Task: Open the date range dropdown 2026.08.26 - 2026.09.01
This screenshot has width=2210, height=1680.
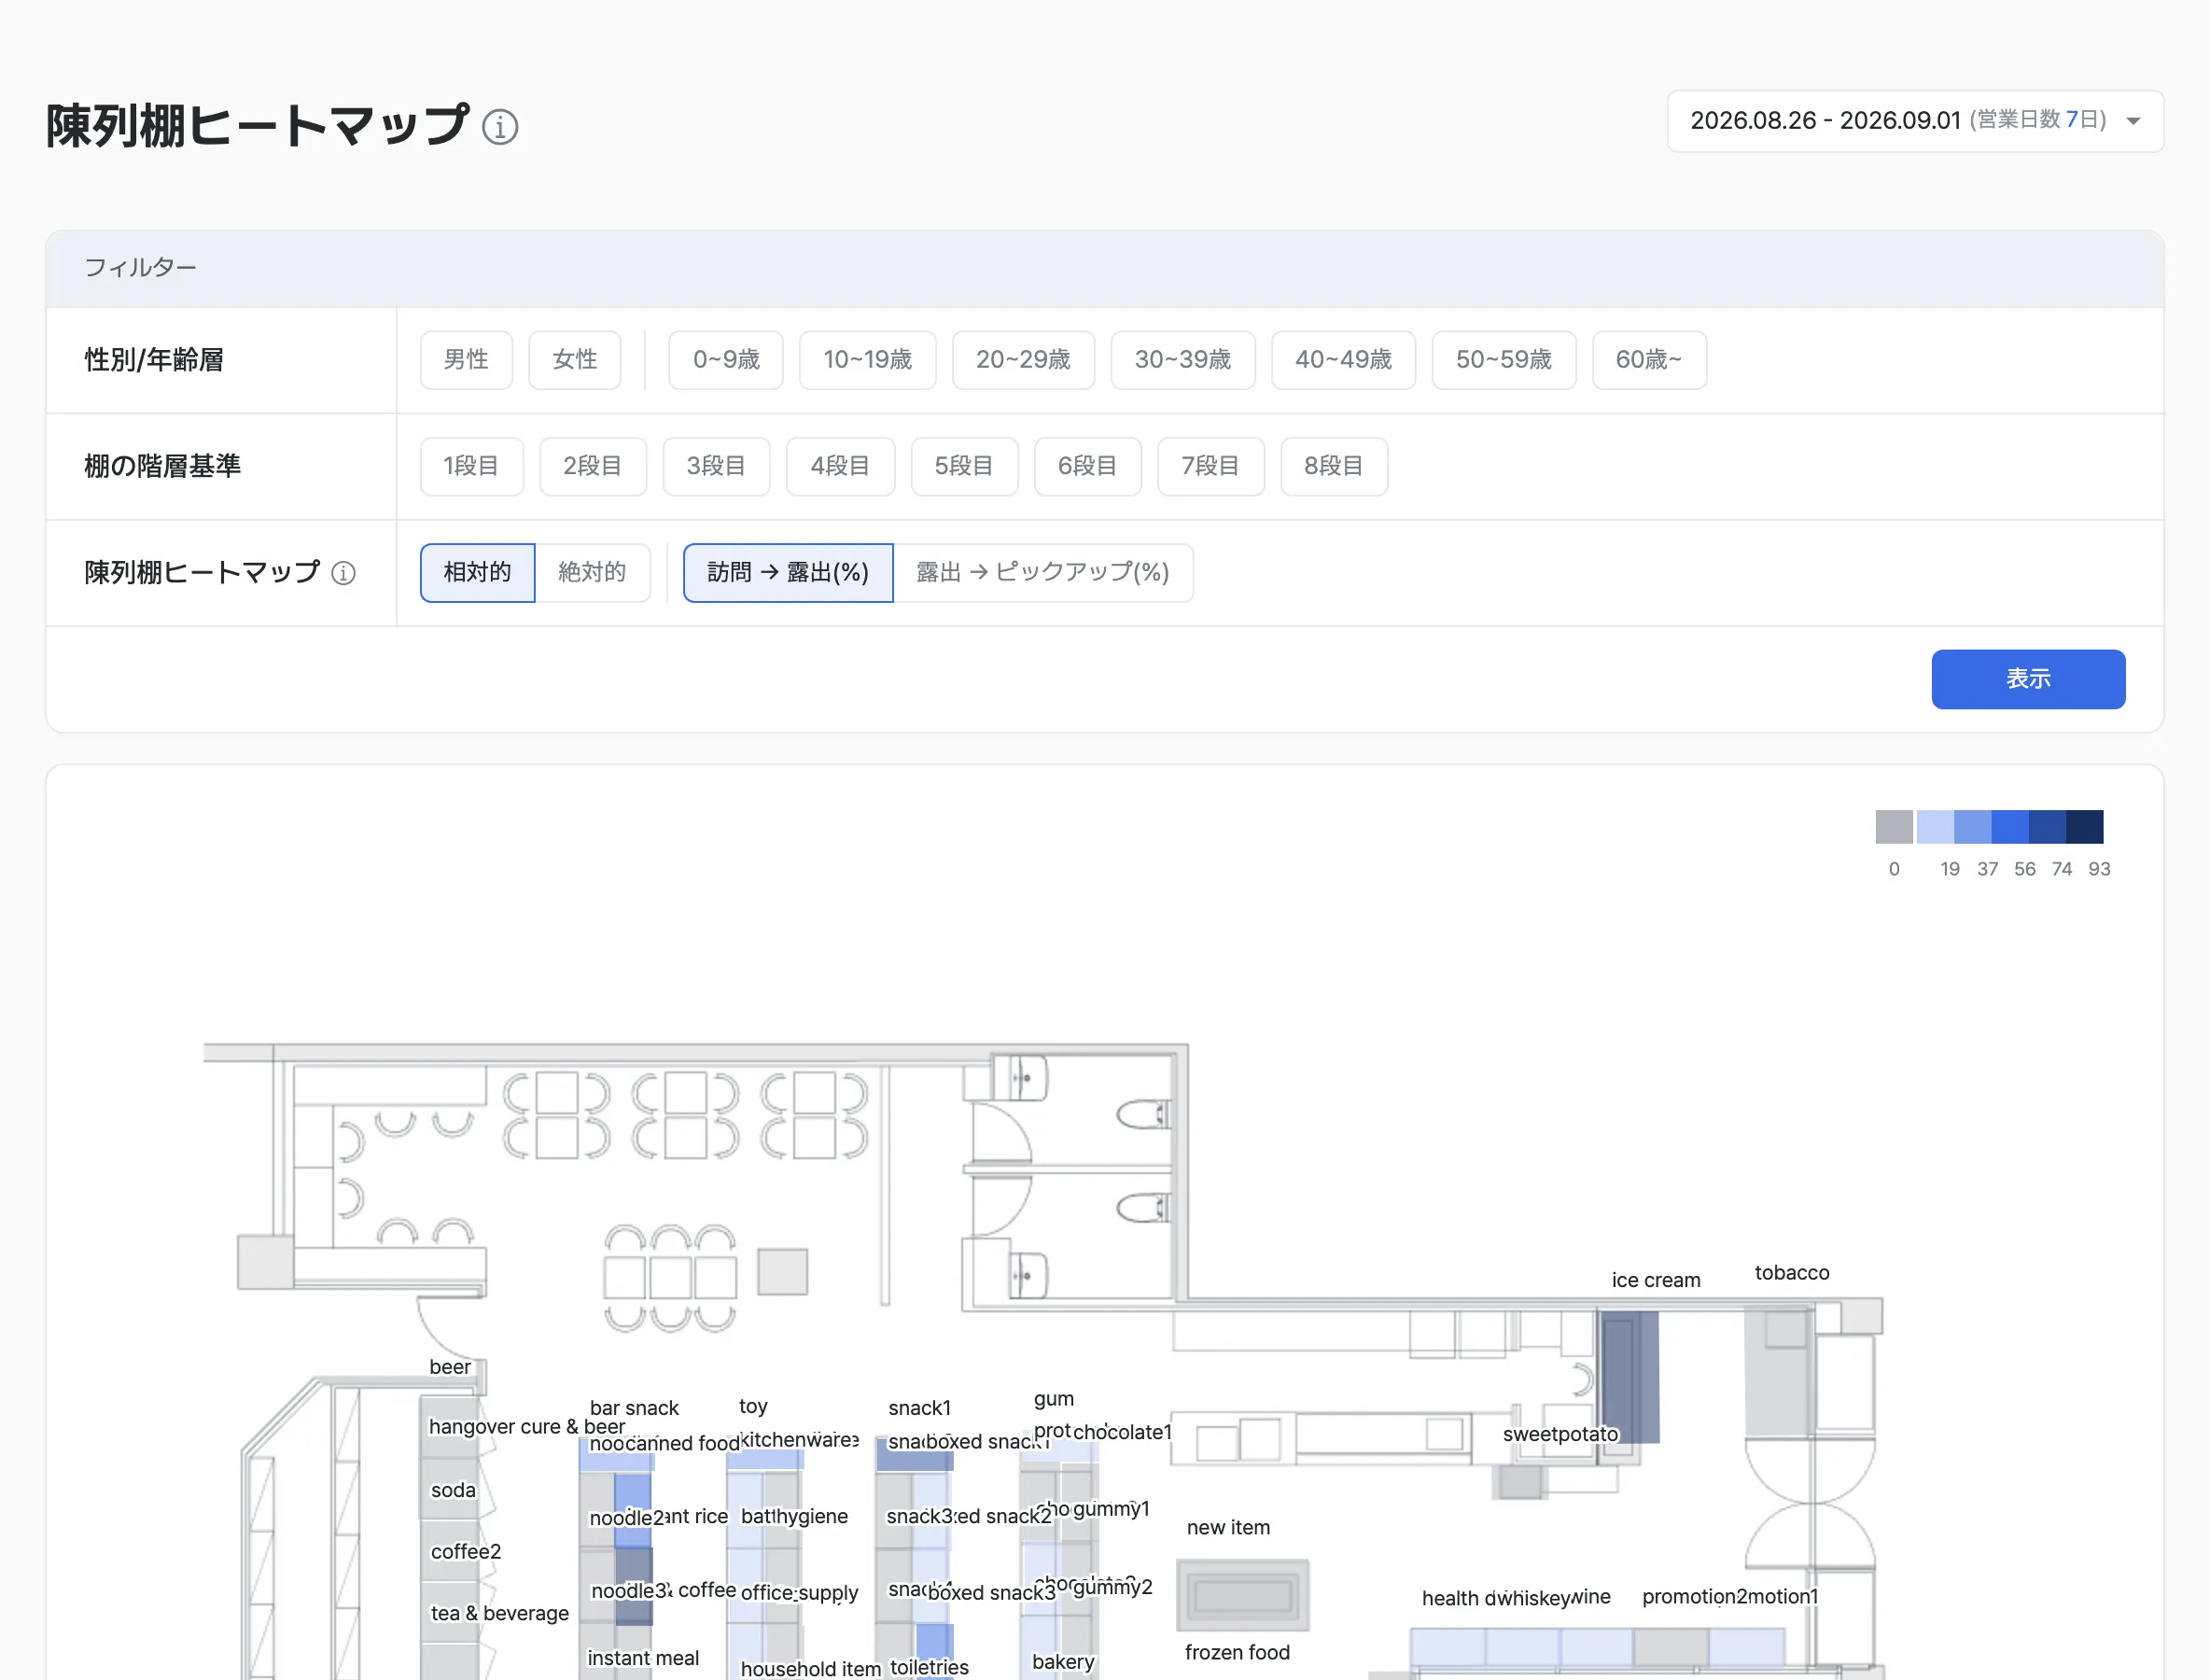Action: pyautogui.click(x=1915, y=121)
